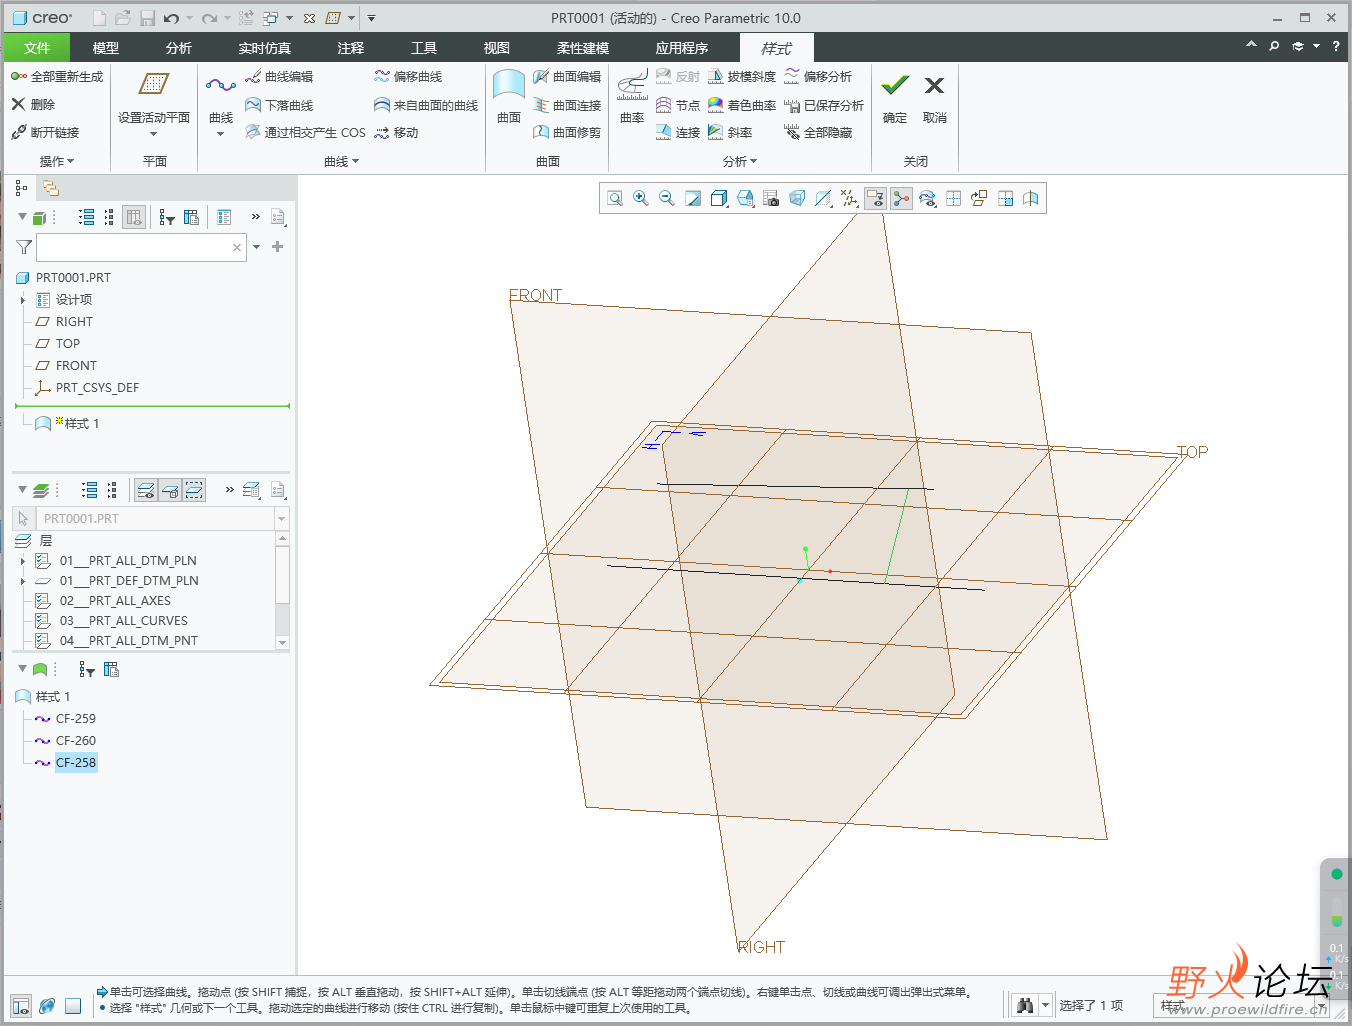Collapse the style tree panel triangle
Image resolution: width=1352 pixels, height=1026 pixels.
click(x=22, y=668)
